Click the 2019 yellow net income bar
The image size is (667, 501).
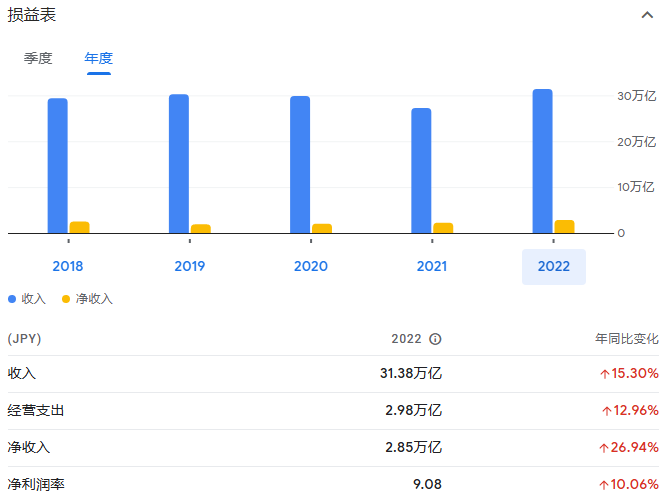pyautogui.click(x=201, y=229)
